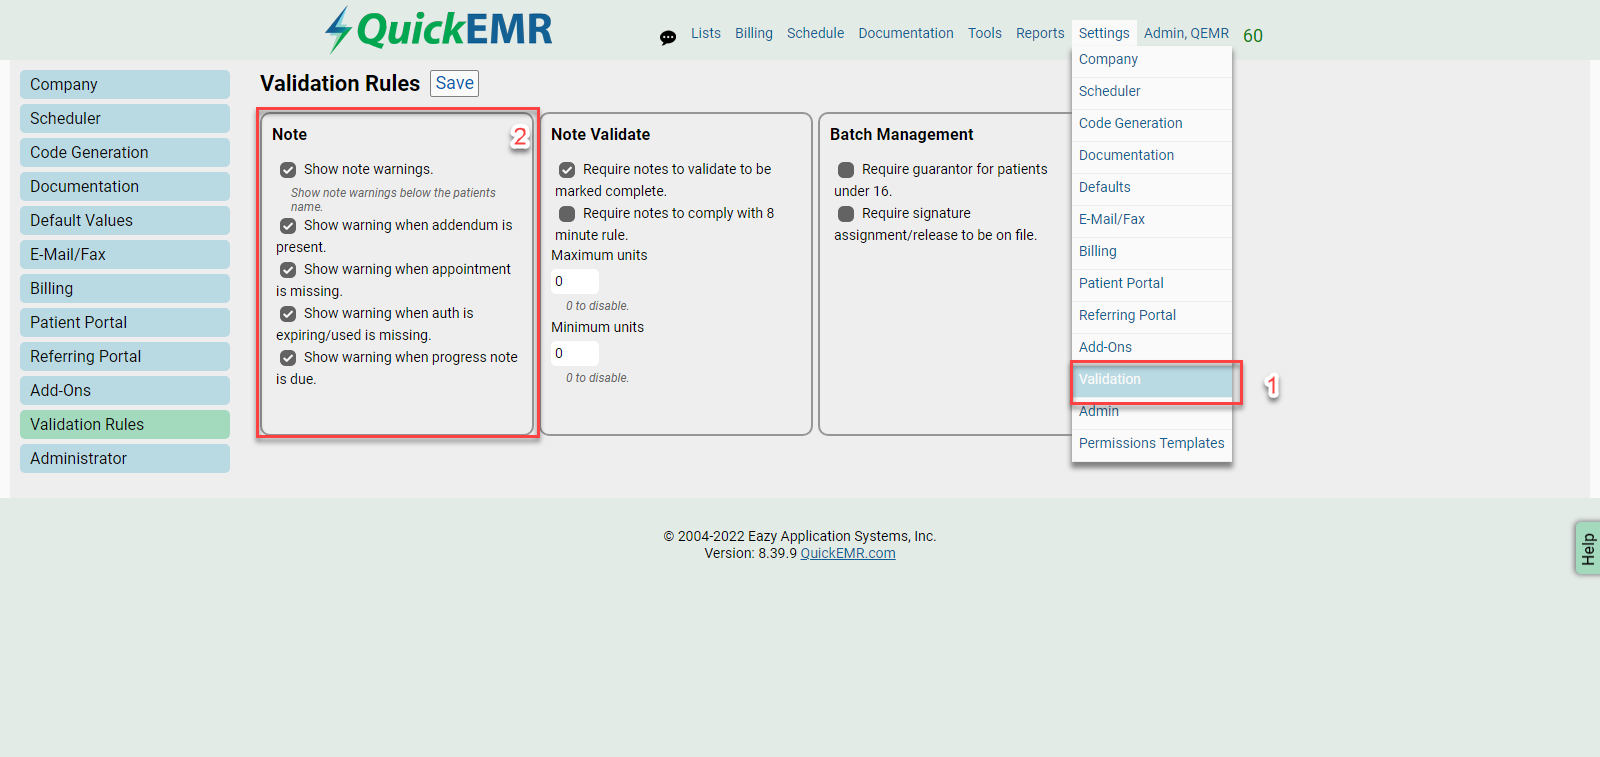Image resolution: width=1600 pixels, height=757 pixels.
Task: Open the Billing menu in top navigation
Action: click(x=754, y=33)
